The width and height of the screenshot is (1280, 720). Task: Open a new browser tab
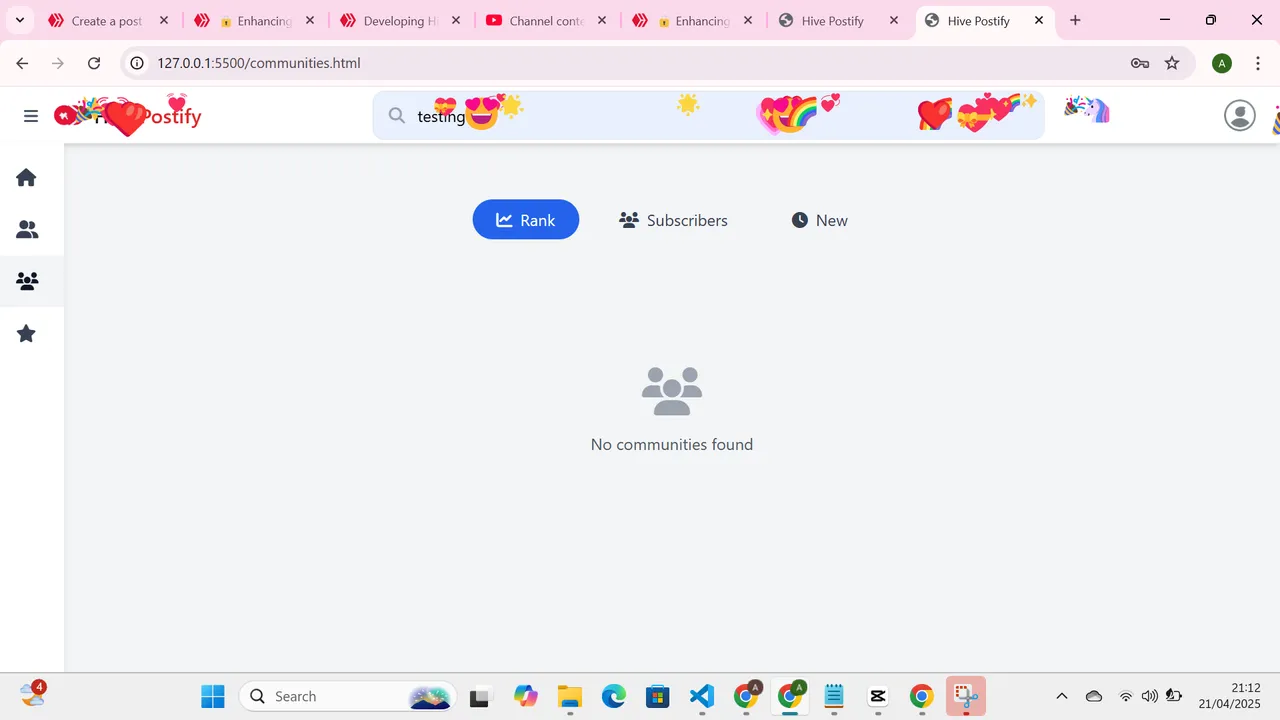click(1075, 20)
